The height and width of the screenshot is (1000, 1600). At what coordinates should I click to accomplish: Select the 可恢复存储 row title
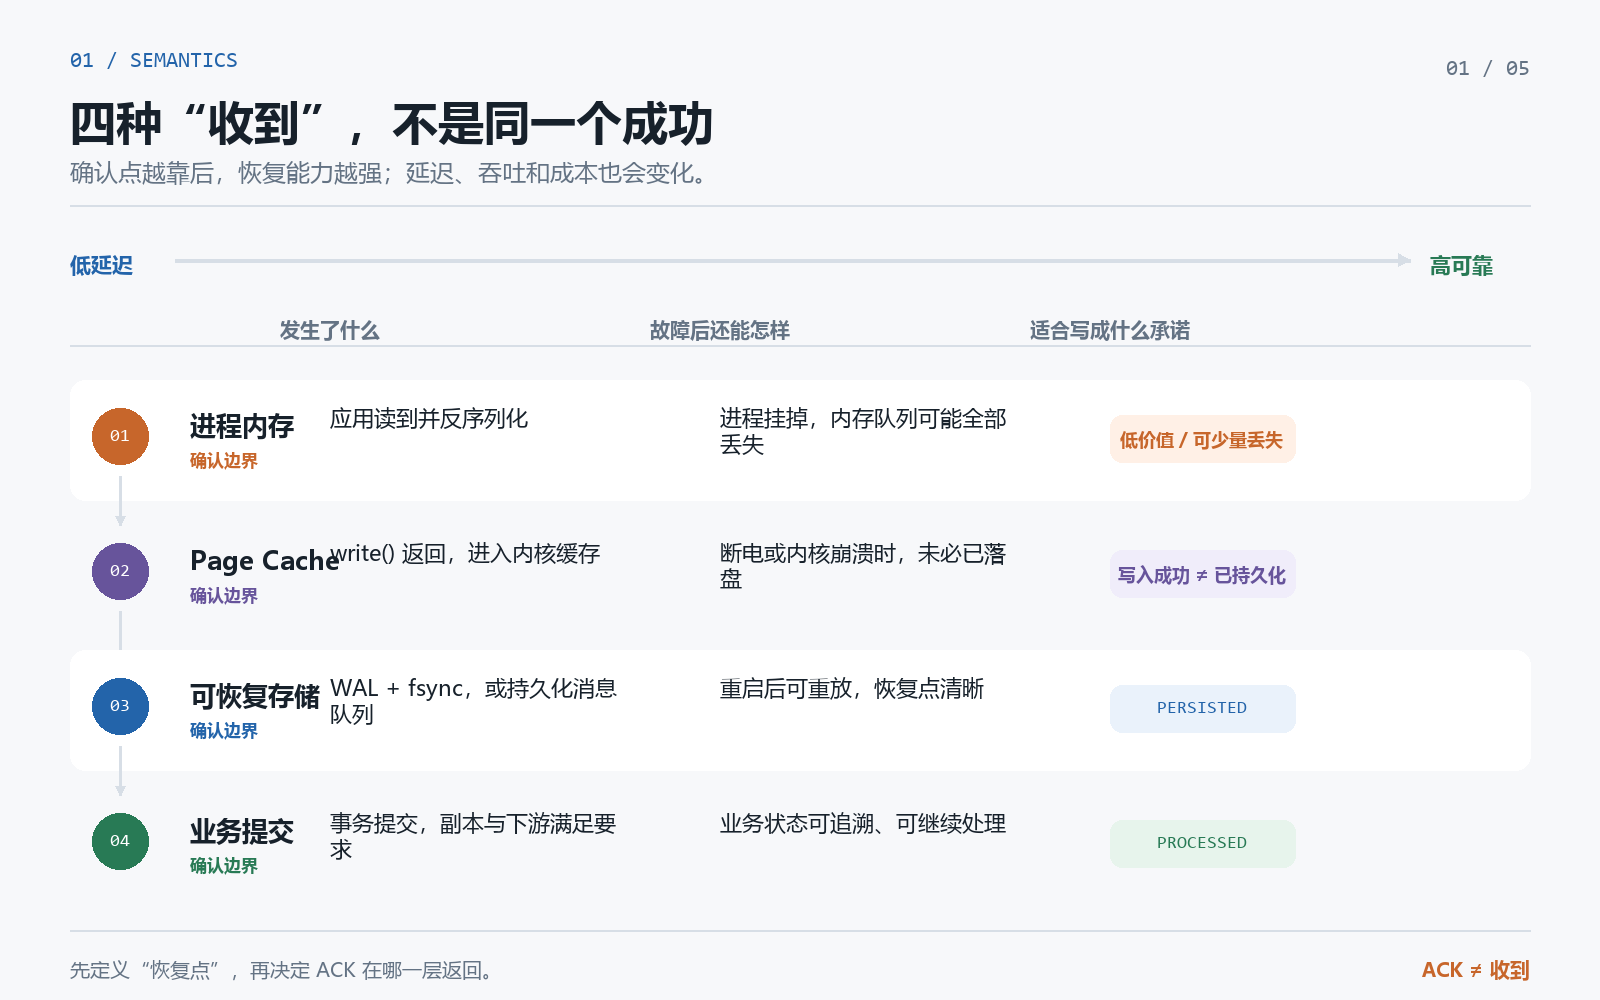[x=255, y=696]
